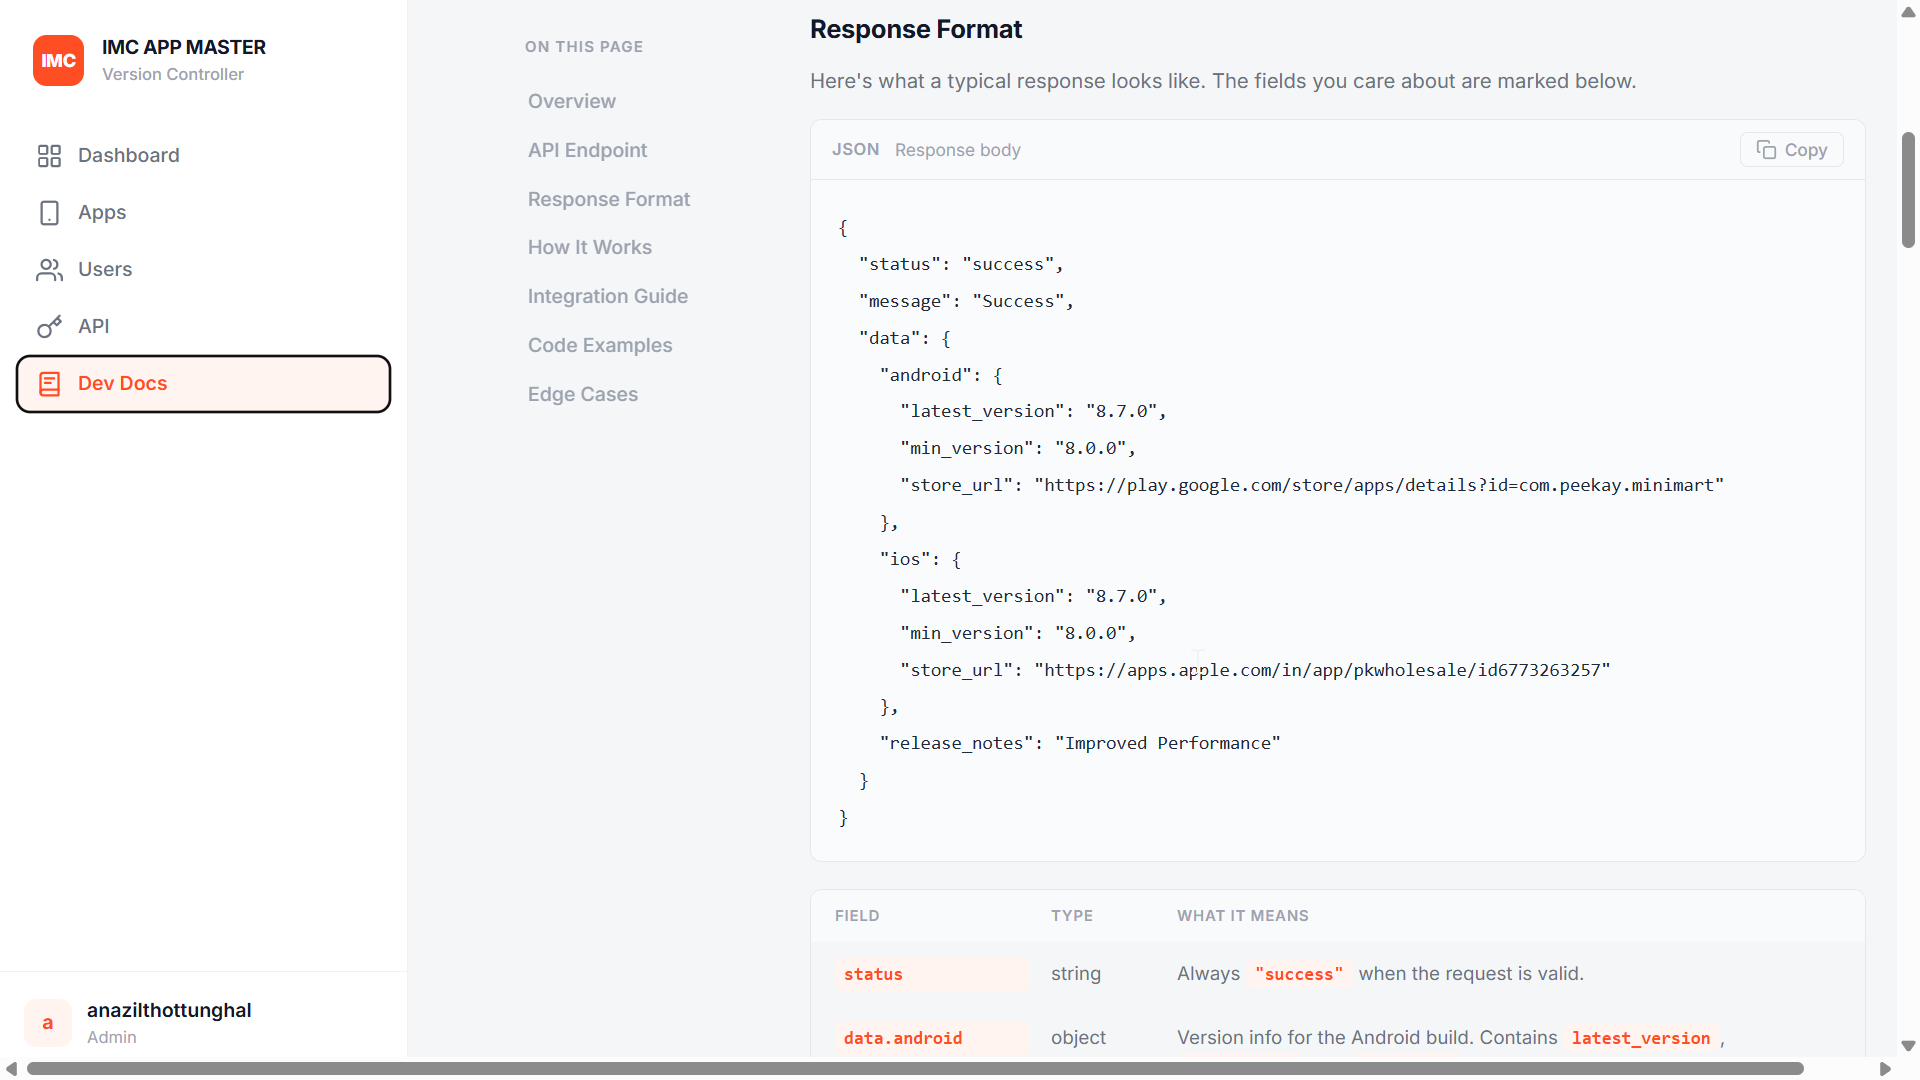Jump to Code Examples section

click(x=599, y=345)
